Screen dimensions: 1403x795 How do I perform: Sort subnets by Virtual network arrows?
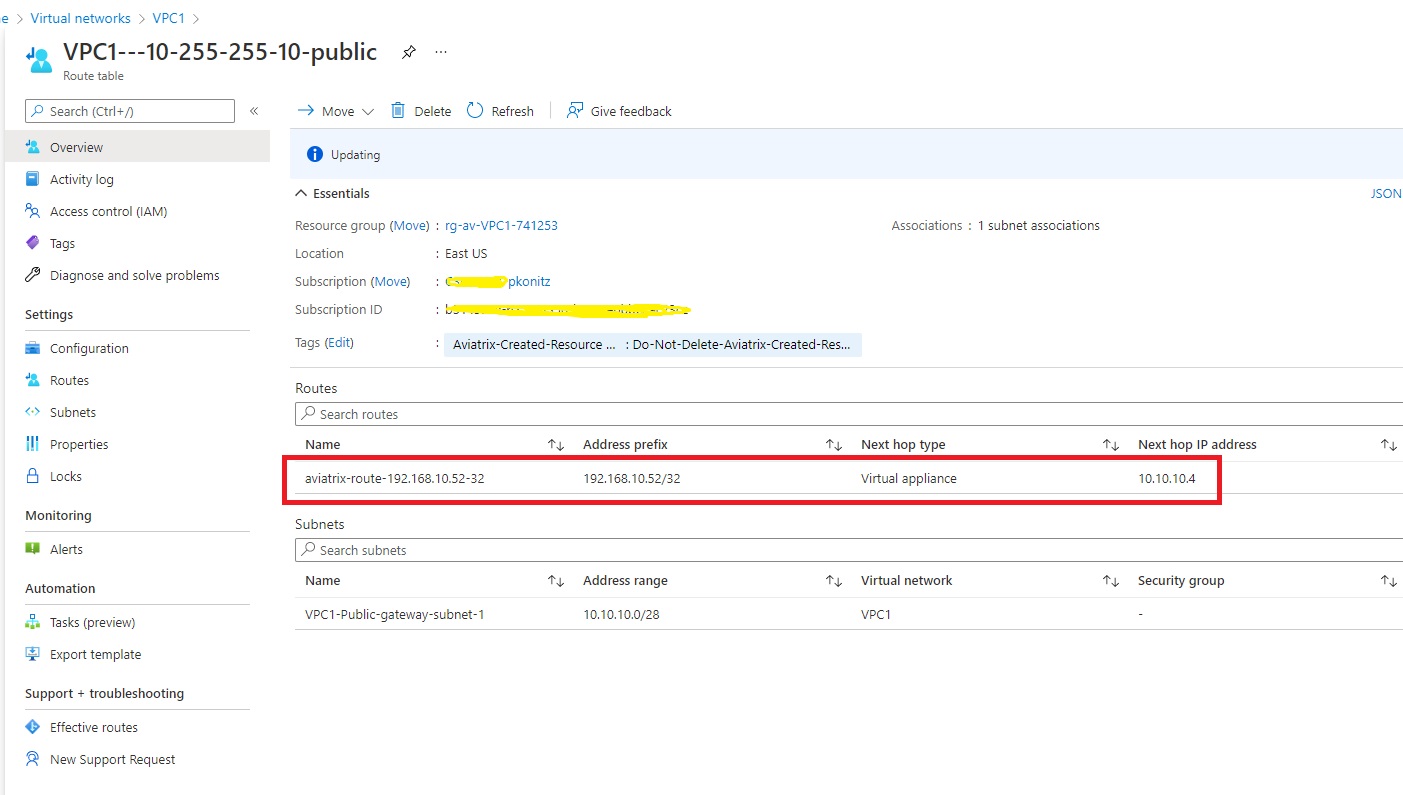click(1111, 580)
